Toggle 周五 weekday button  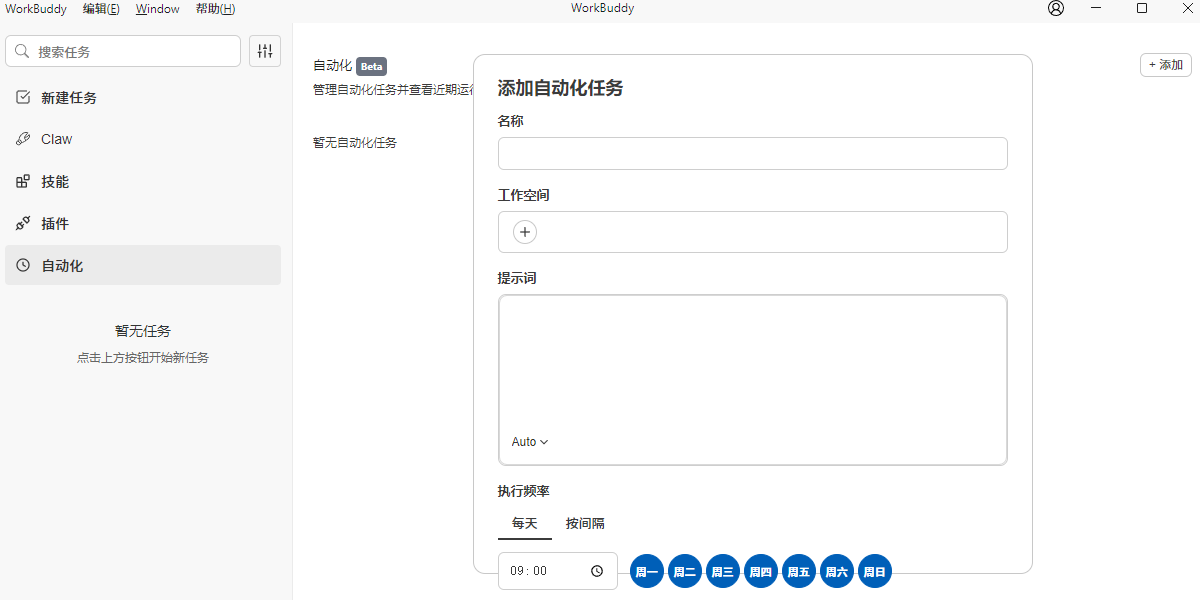click(x=799, y=572)
